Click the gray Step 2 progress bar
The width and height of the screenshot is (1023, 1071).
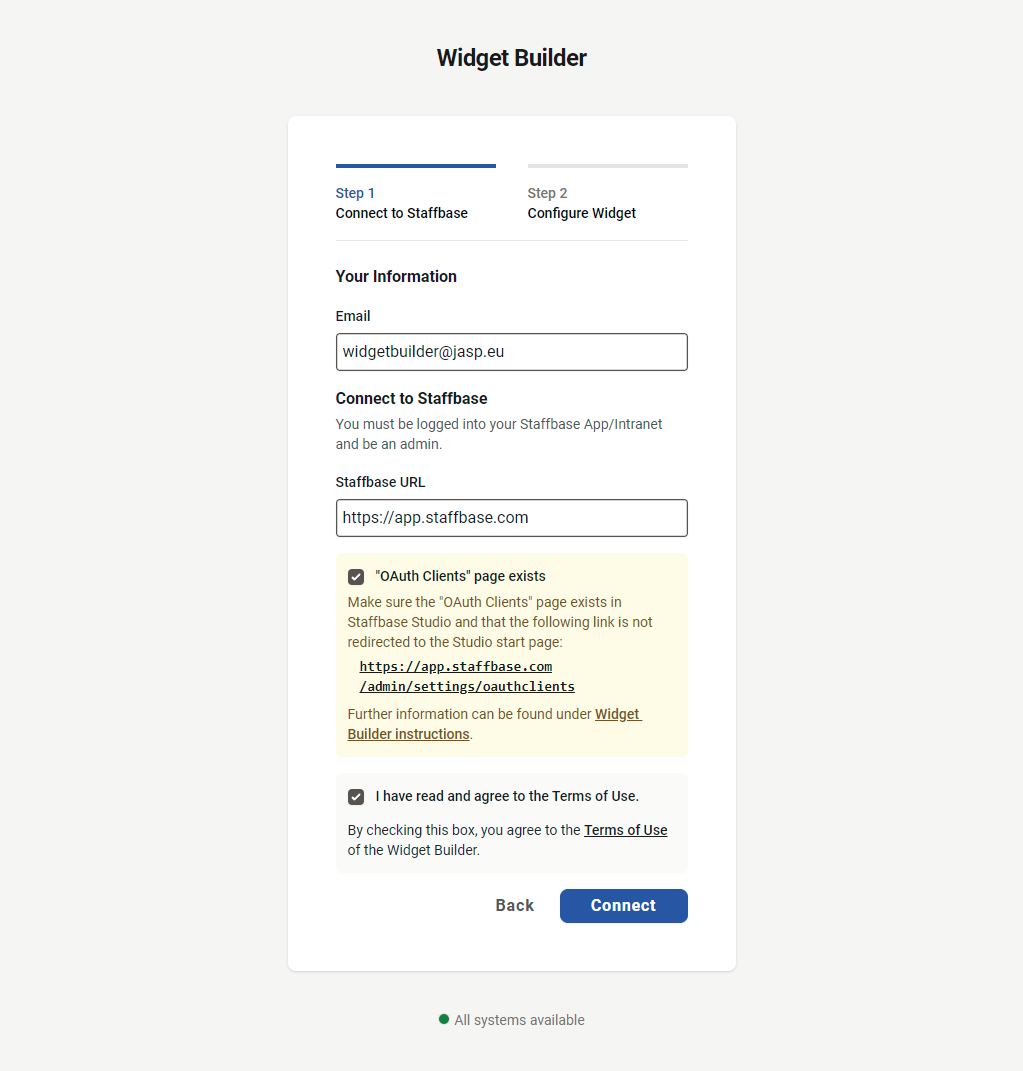coord(607,166)
